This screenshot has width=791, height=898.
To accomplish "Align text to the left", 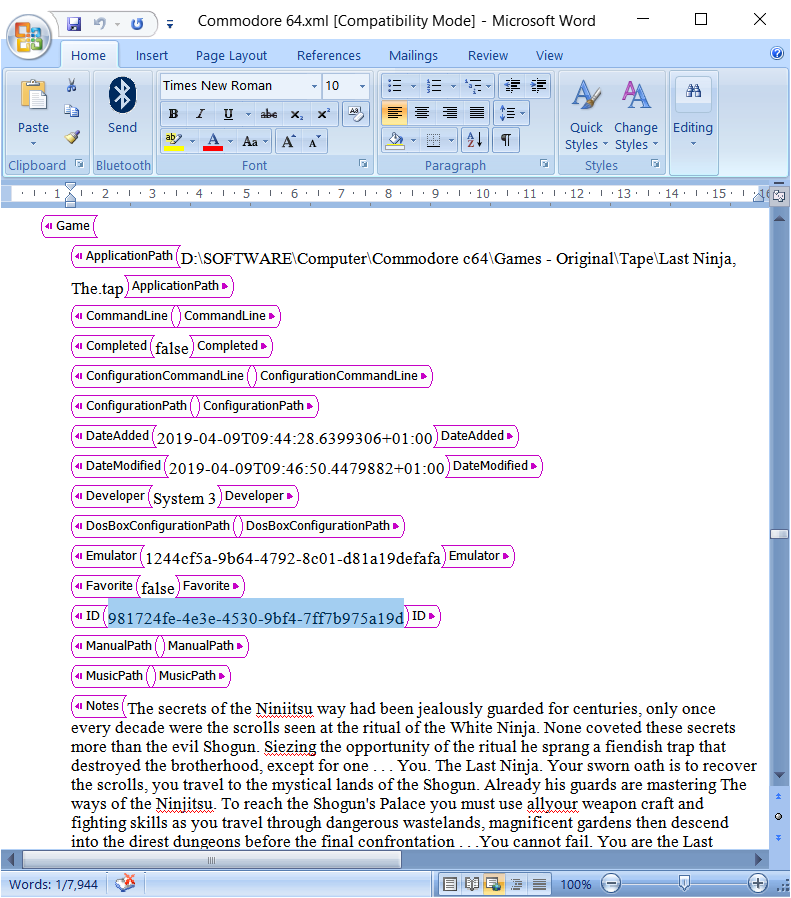I will click(x=394, y=112).
